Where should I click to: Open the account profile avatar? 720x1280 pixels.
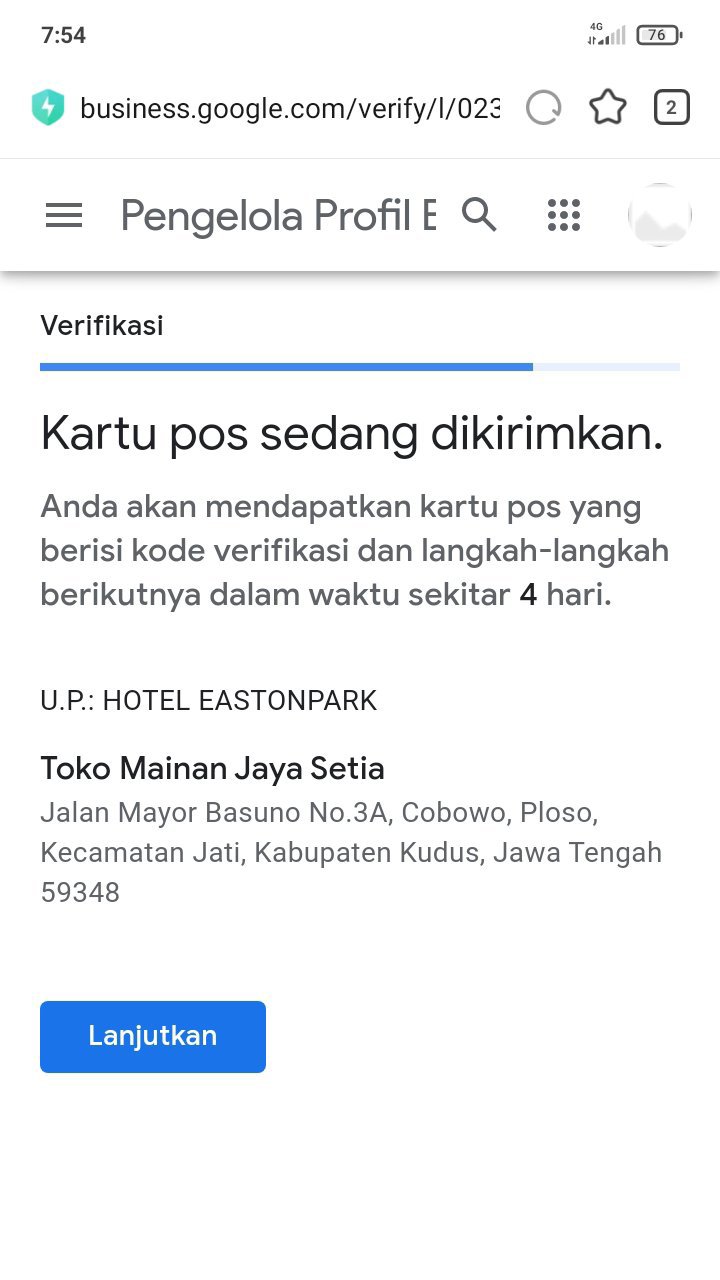pyautogui.click(x=660, y=215)
